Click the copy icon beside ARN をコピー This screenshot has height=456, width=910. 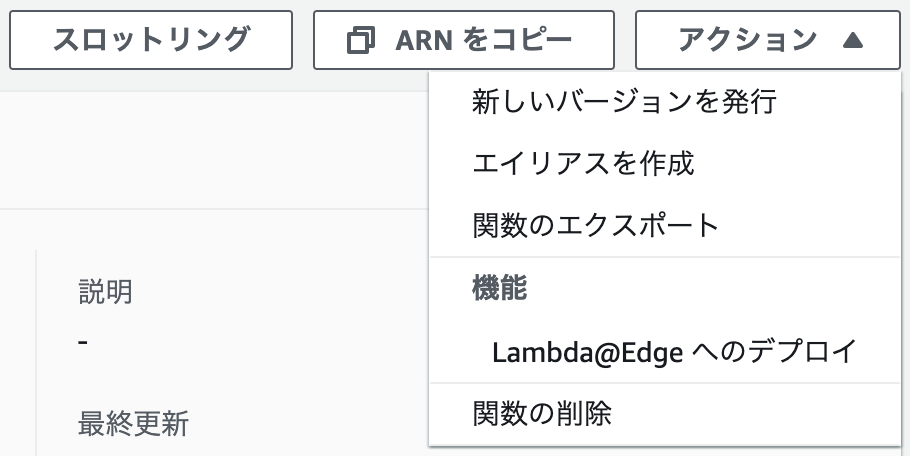(360, 41)
